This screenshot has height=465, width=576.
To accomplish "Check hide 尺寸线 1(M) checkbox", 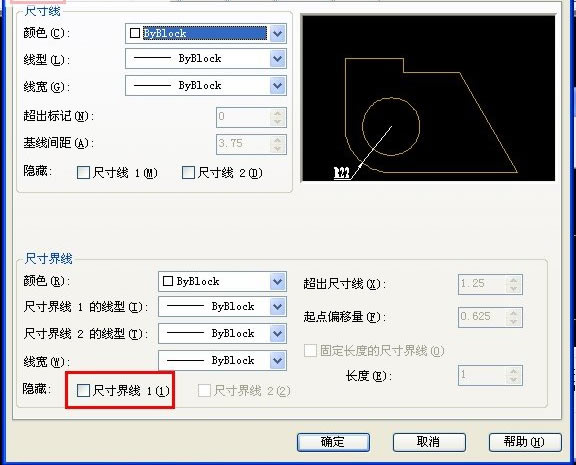I will tap(83, 173).
